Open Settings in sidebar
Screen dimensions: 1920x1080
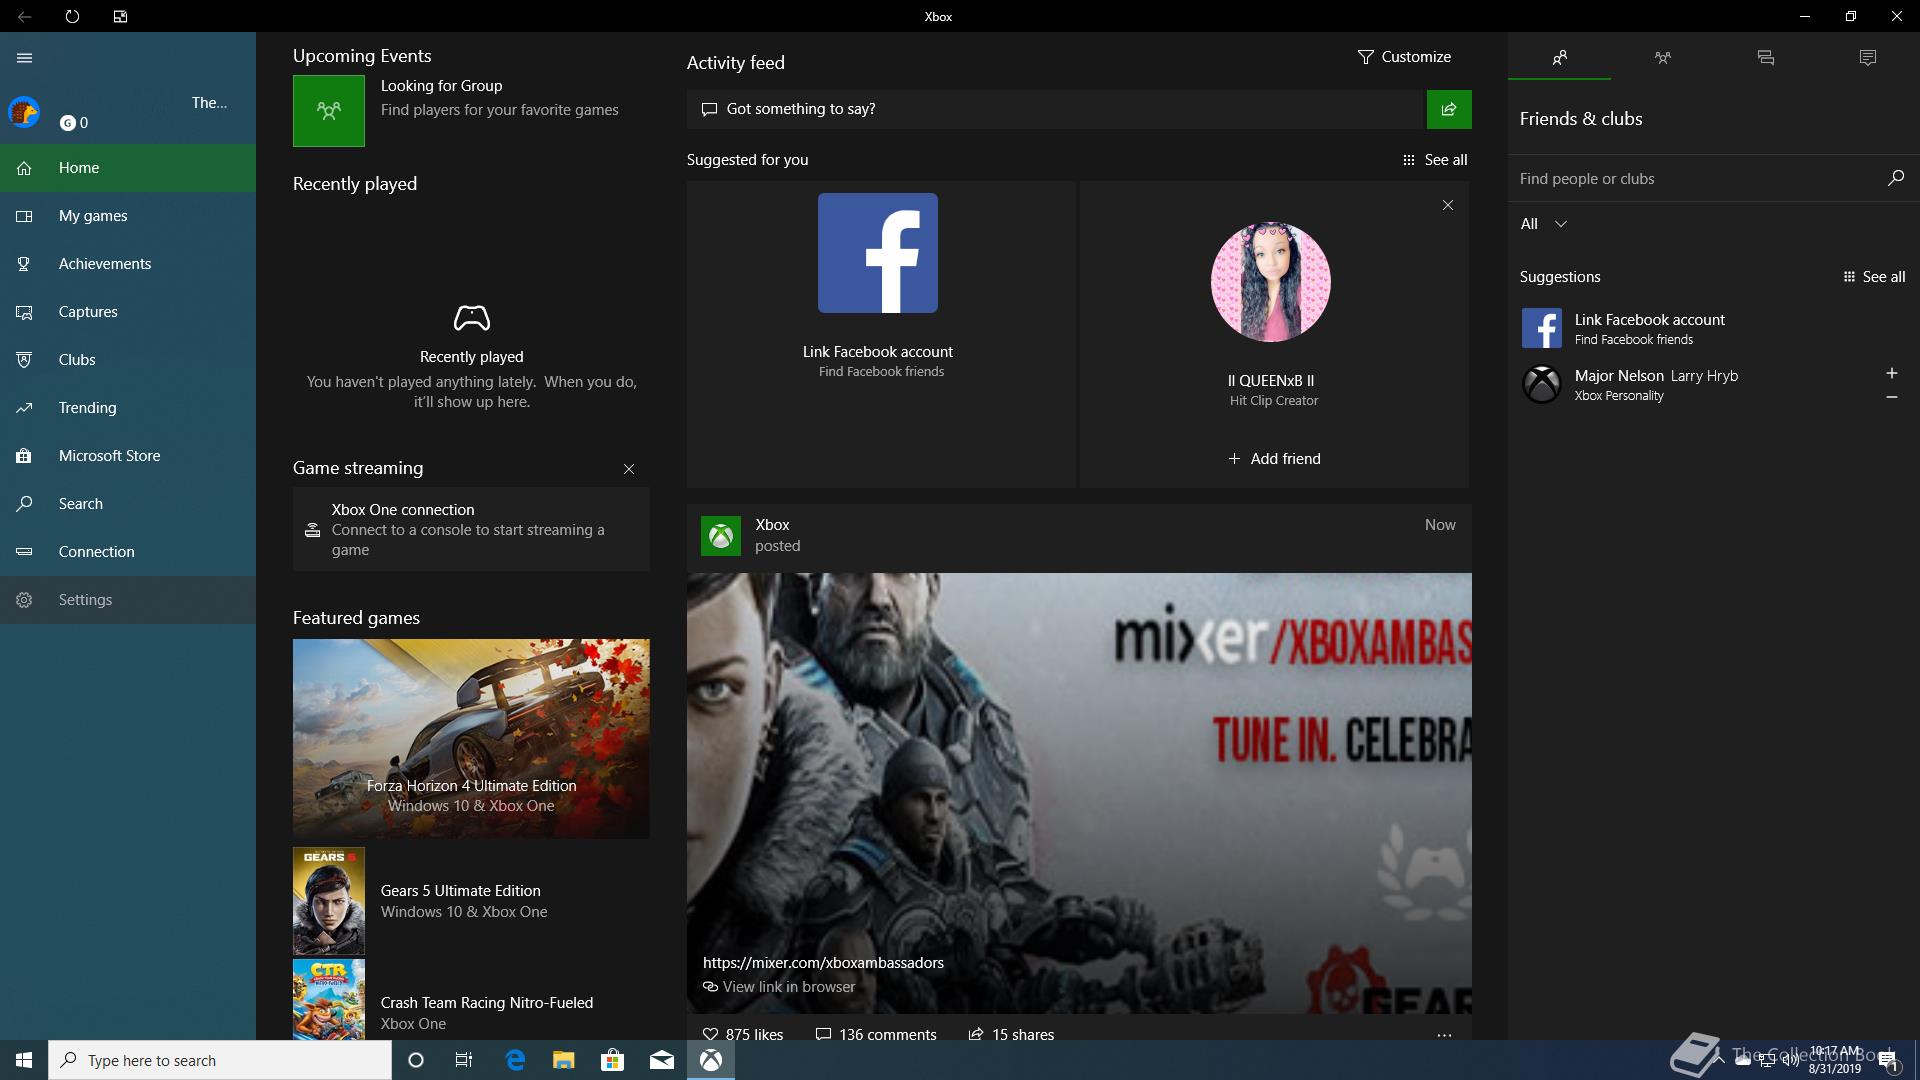pyautogui.click(x=128, y=600)
